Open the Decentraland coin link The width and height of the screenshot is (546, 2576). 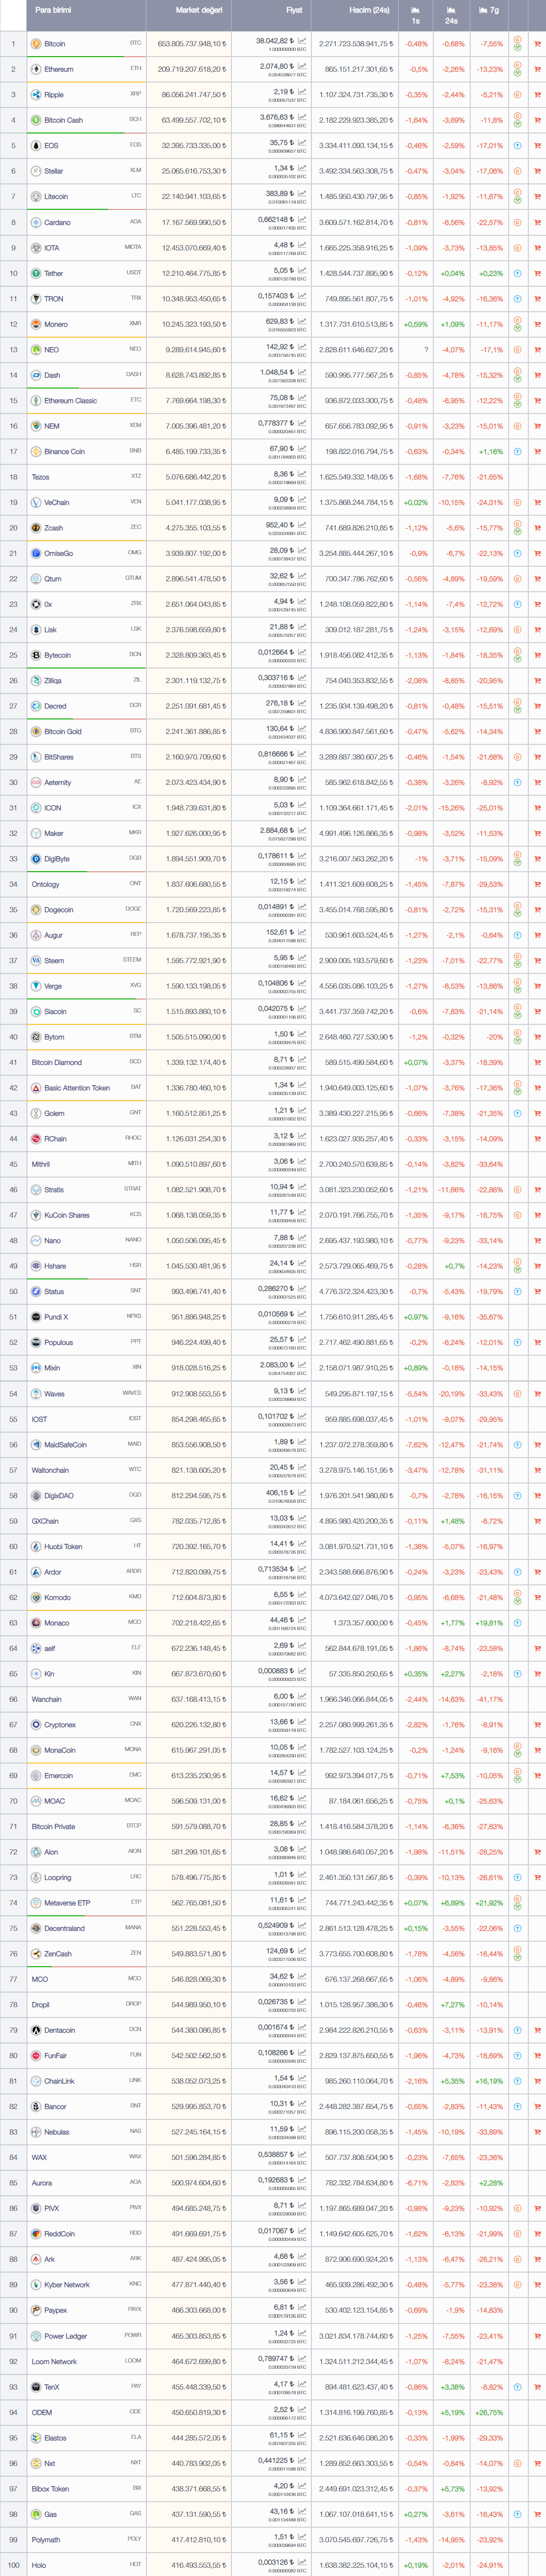pyautogui.click(x=64, y=1929)
